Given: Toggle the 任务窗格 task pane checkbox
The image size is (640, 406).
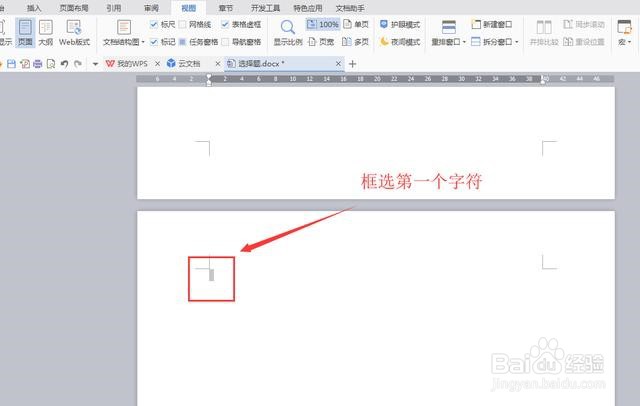Looking at the screenshot, I should [182, 42].
